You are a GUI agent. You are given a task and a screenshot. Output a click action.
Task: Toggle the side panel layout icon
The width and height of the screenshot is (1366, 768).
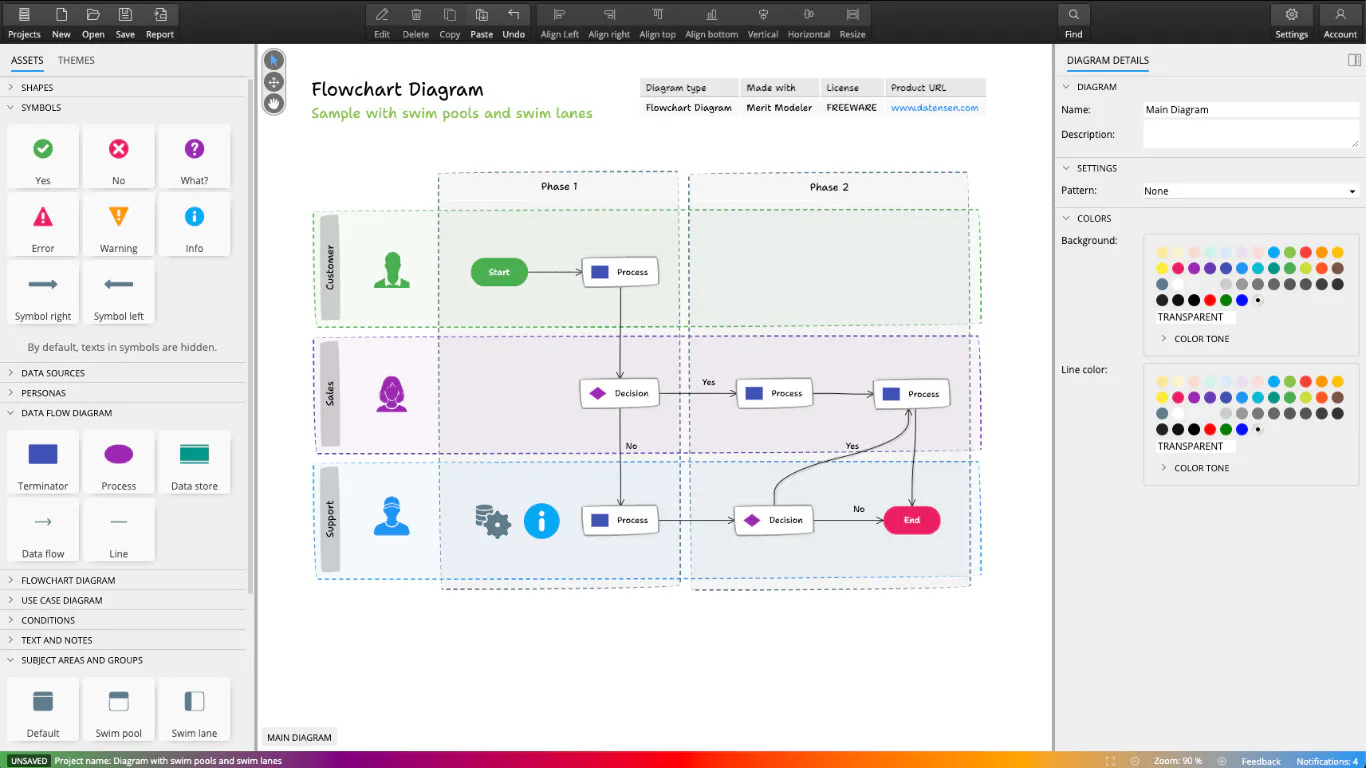[x=1354, y=60]
